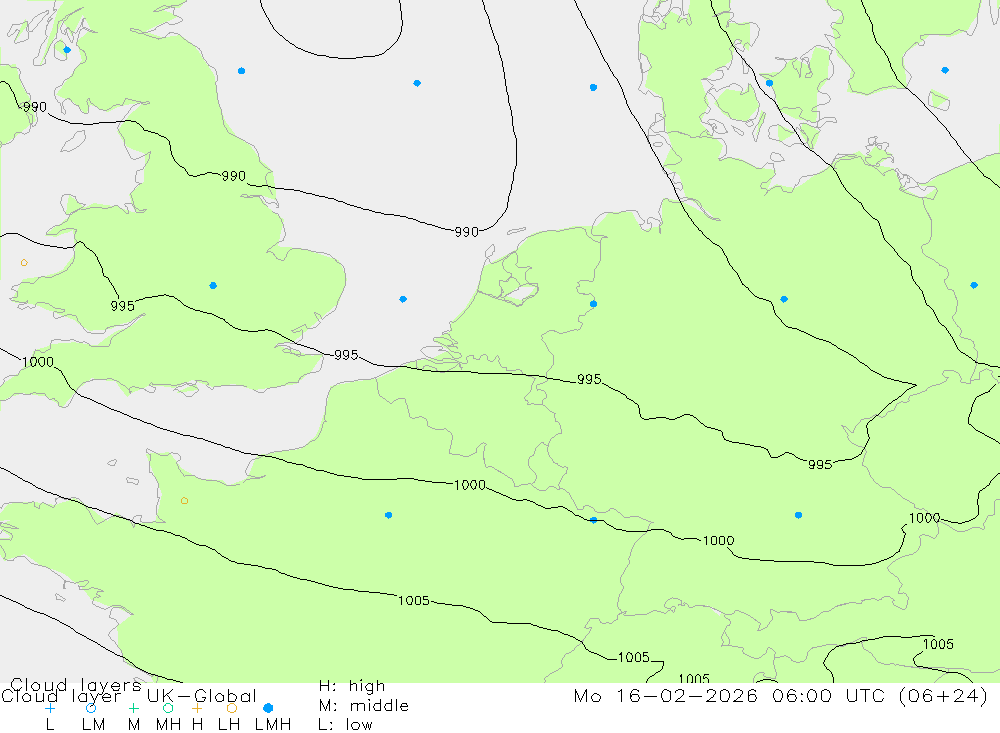
Task: Click the 995 label over western Germany
Action: click(589, 379)
